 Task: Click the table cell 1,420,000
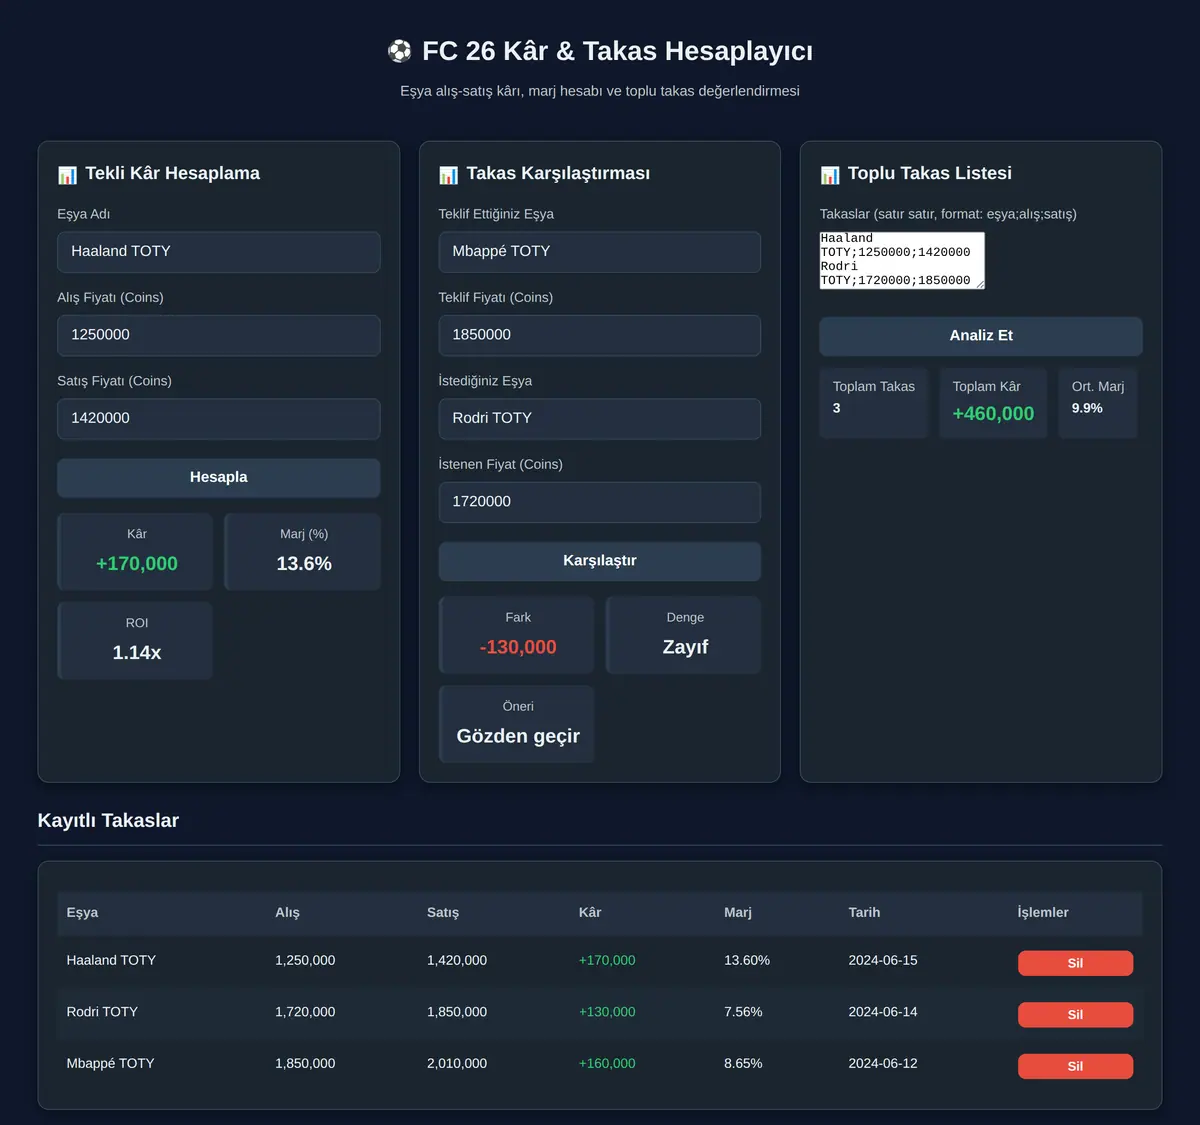[x=457, y=960]
